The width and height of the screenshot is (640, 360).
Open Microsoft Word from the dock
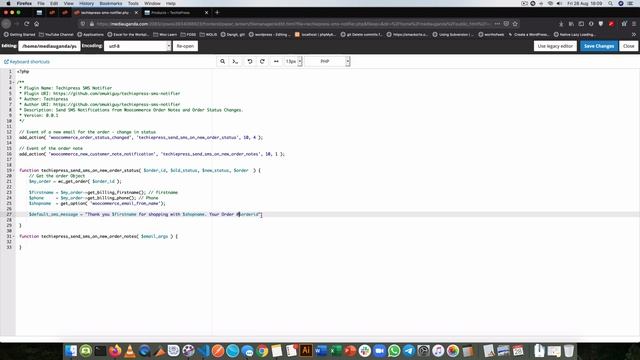tap(321, 351)
